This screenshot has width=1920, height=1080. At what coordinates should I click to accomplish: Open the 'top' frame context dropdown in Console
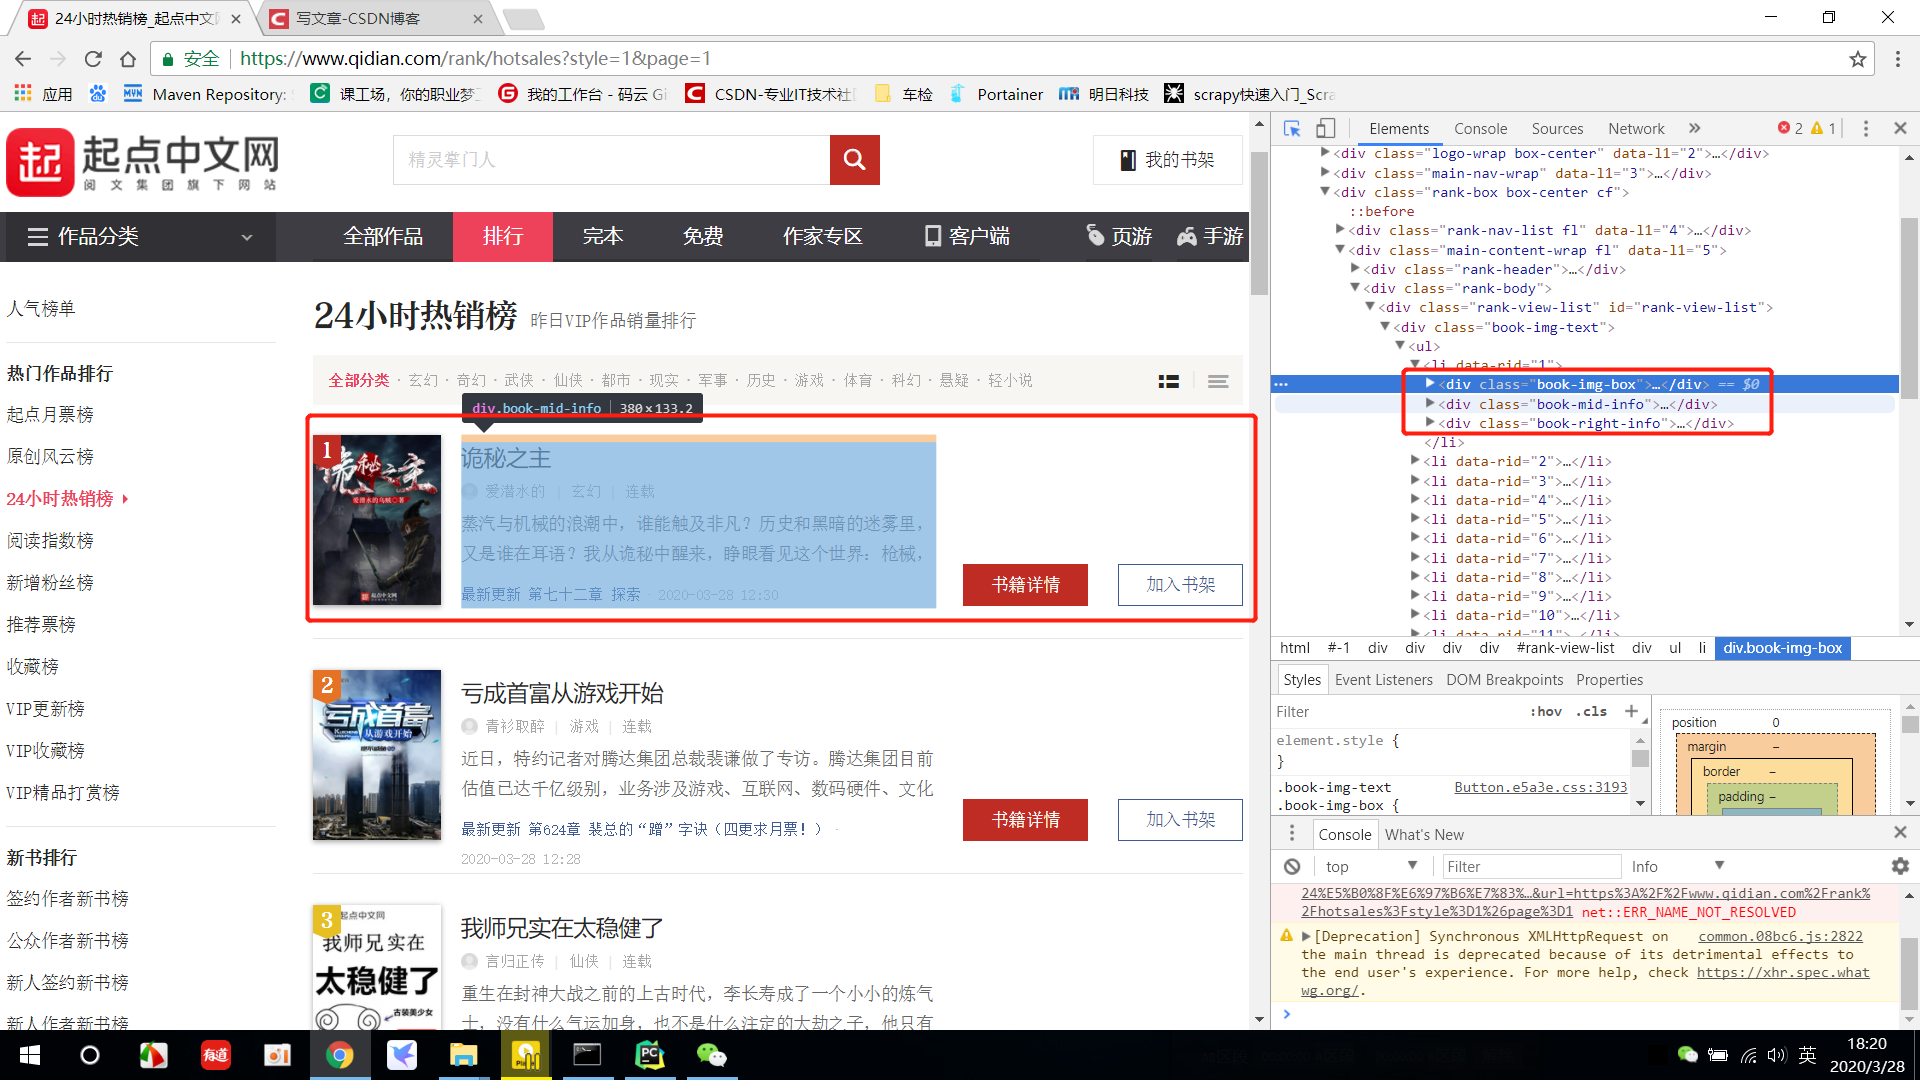(1371, 866)
